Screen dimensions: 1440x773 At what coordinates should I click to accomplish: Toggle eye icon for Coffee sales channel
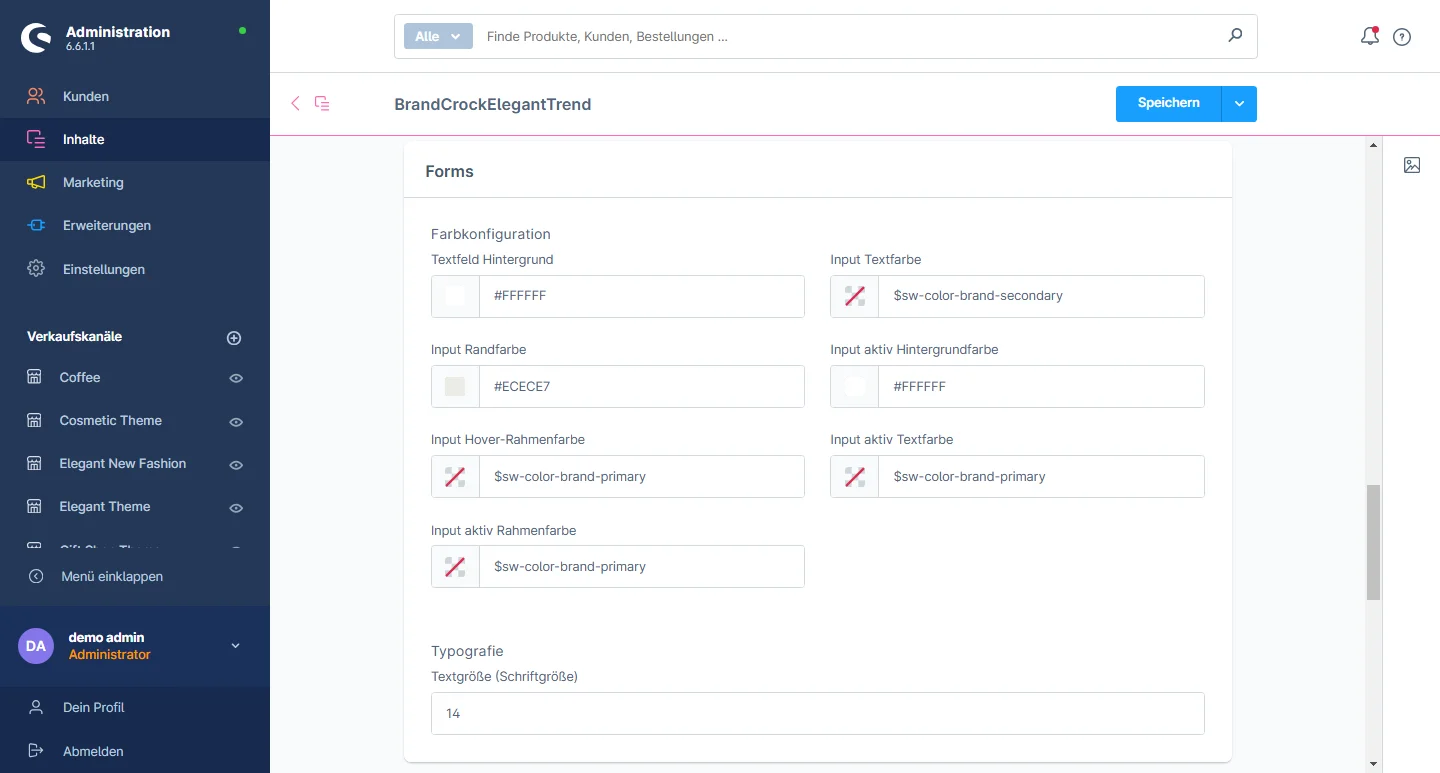click(x=236, y=378)
